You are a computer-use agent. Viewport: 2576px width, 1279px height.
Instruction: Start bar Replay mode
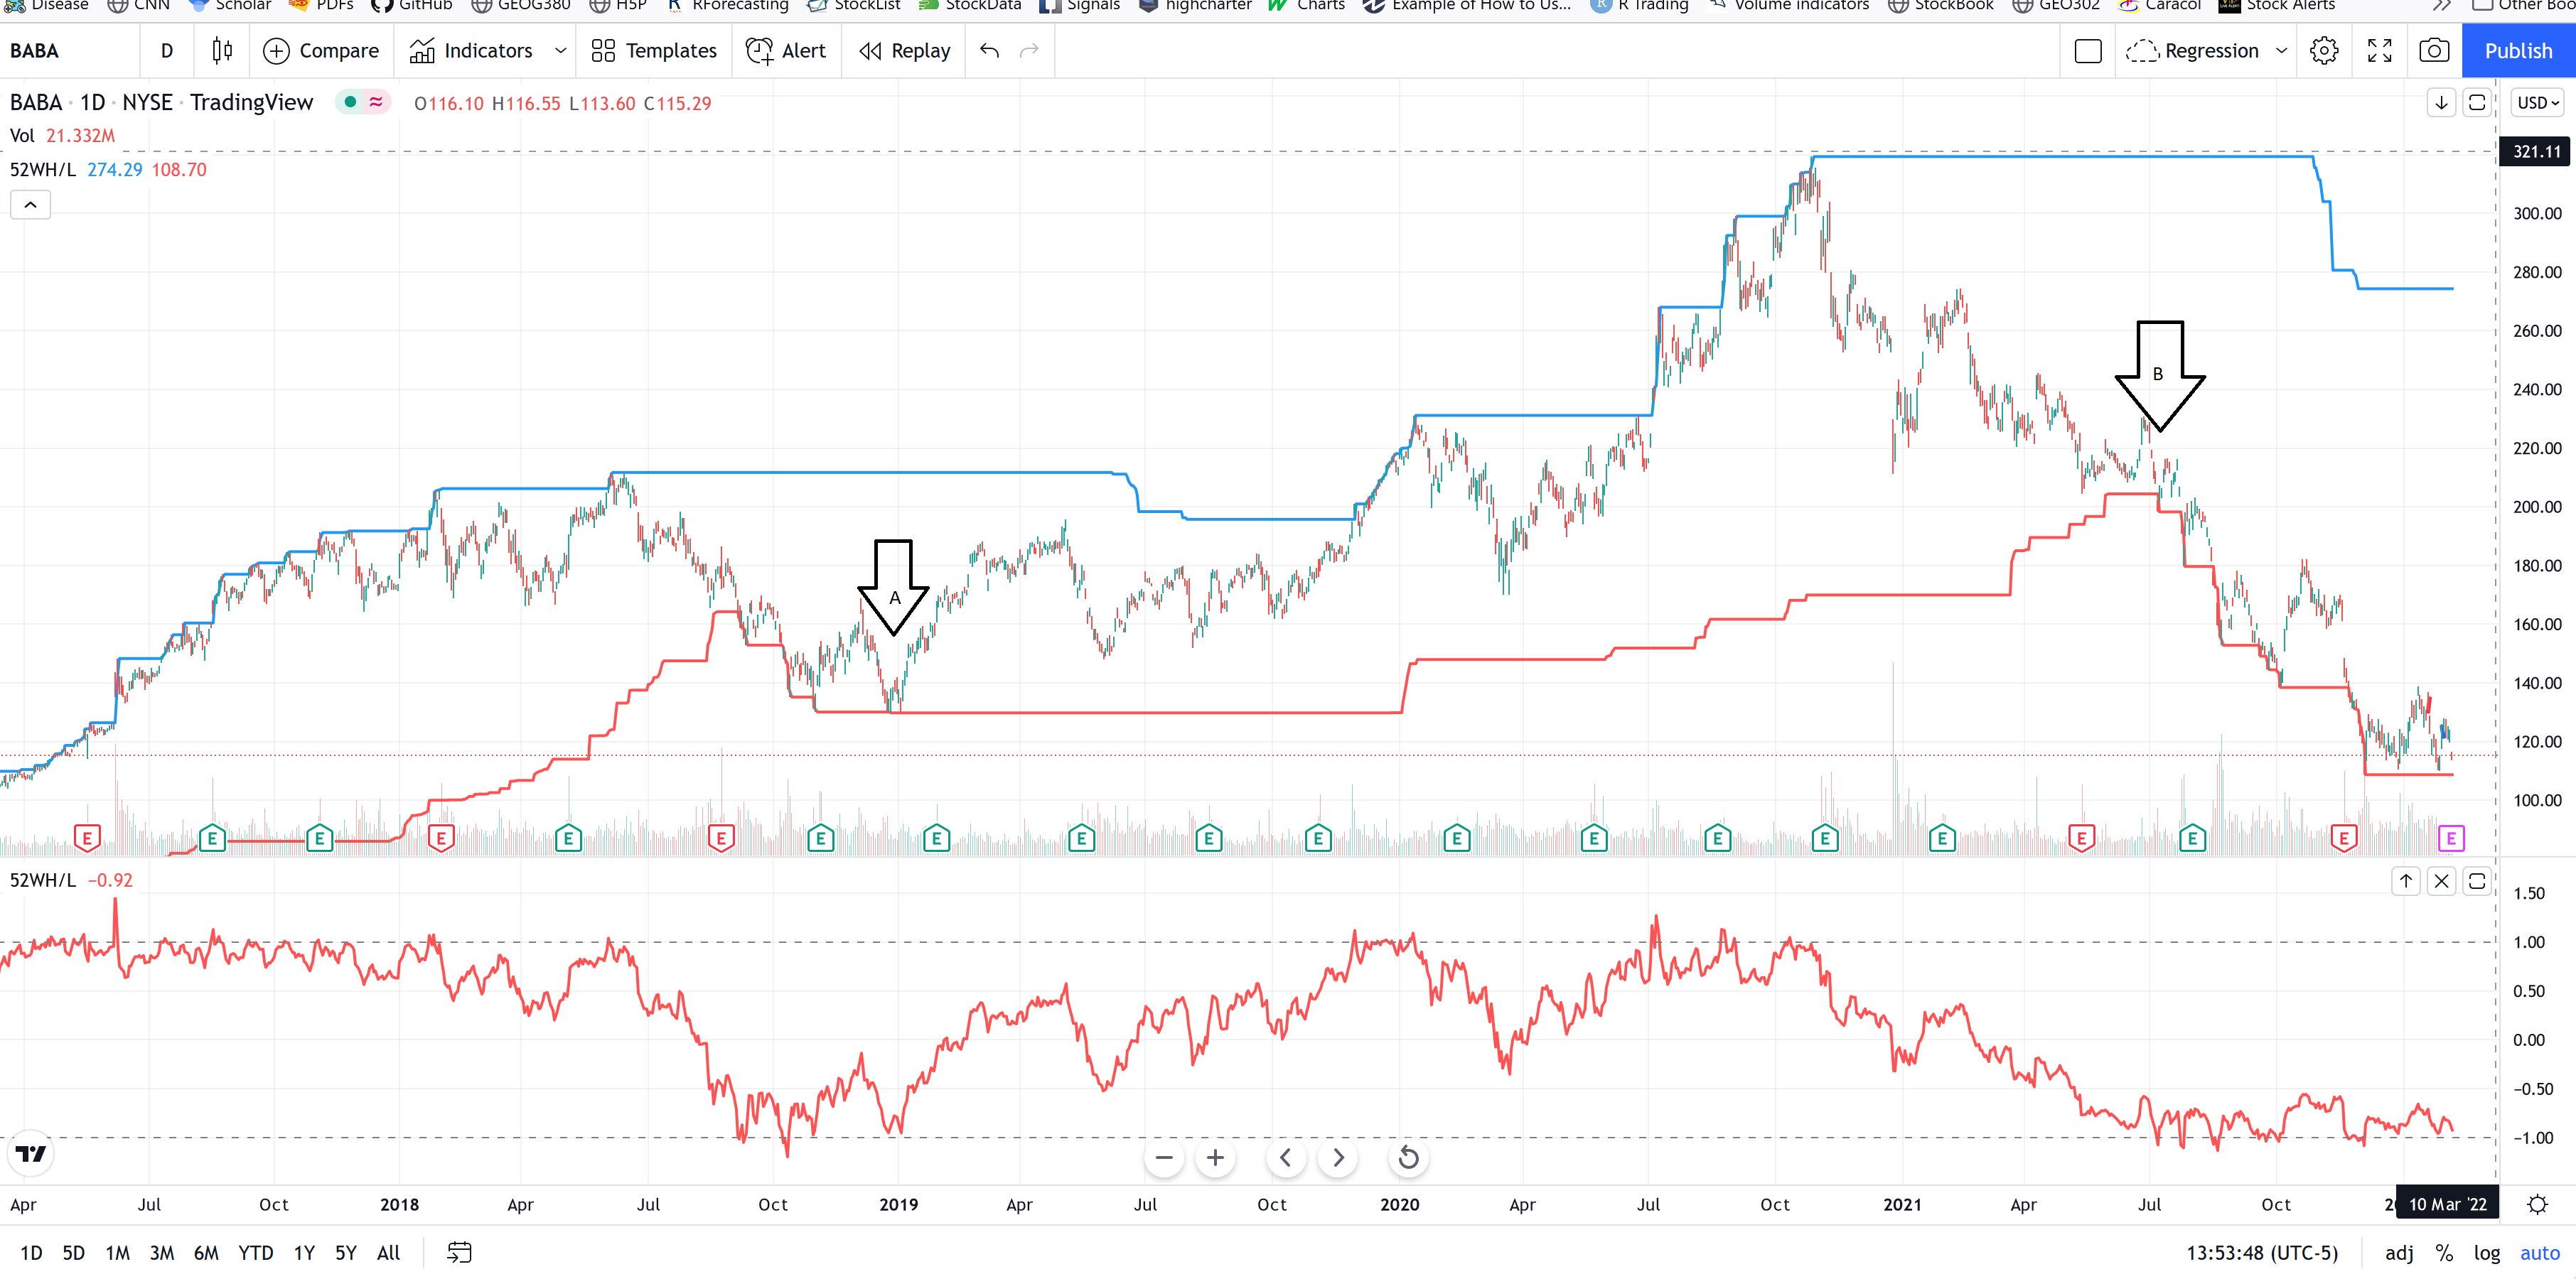[905, 50]
